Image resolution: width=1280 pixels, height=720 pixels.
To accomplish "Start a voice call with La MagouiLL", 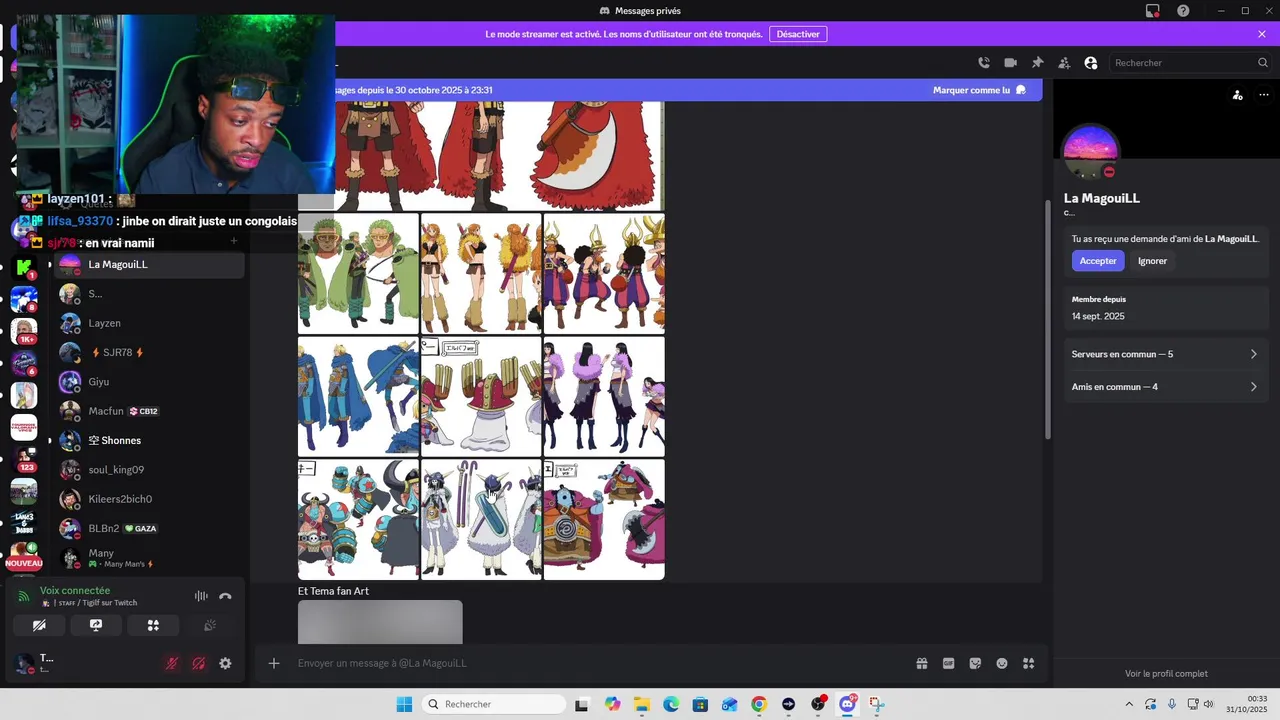I will tap(984, 62).
